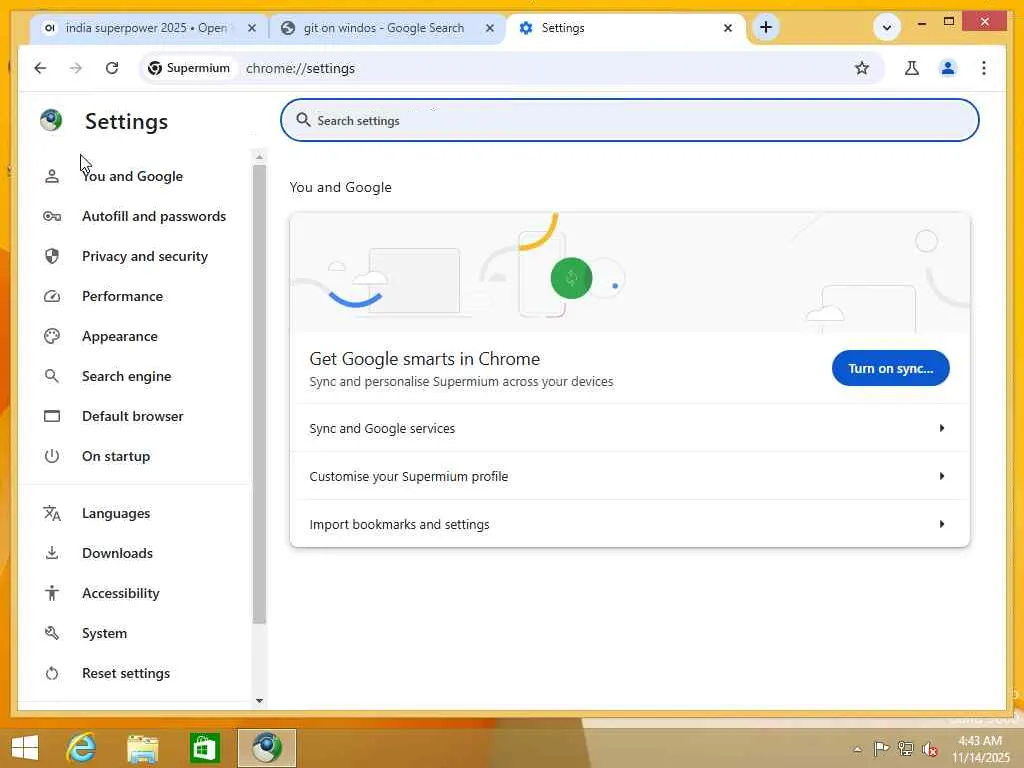Click the back navigation arrow

[x=40, y=68]
